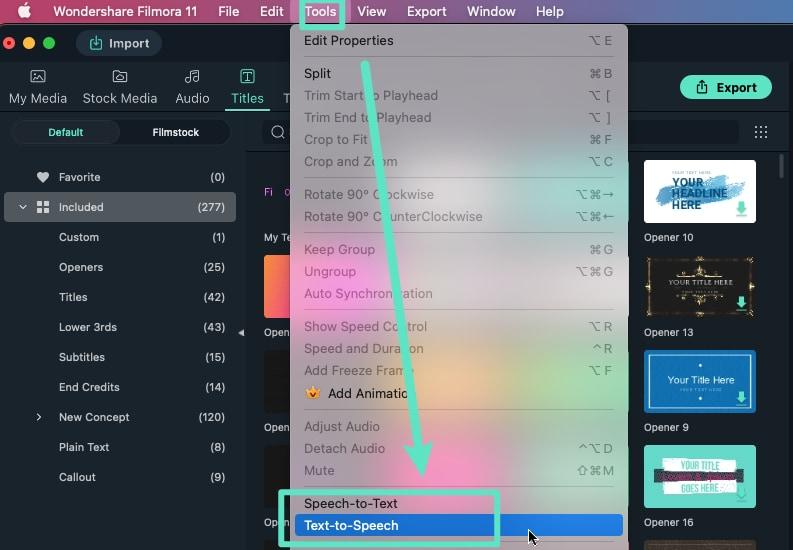This screenshot has height=550, width=793.
Task: Click the Opener 10 label
Action: click(x=669, y=237)
